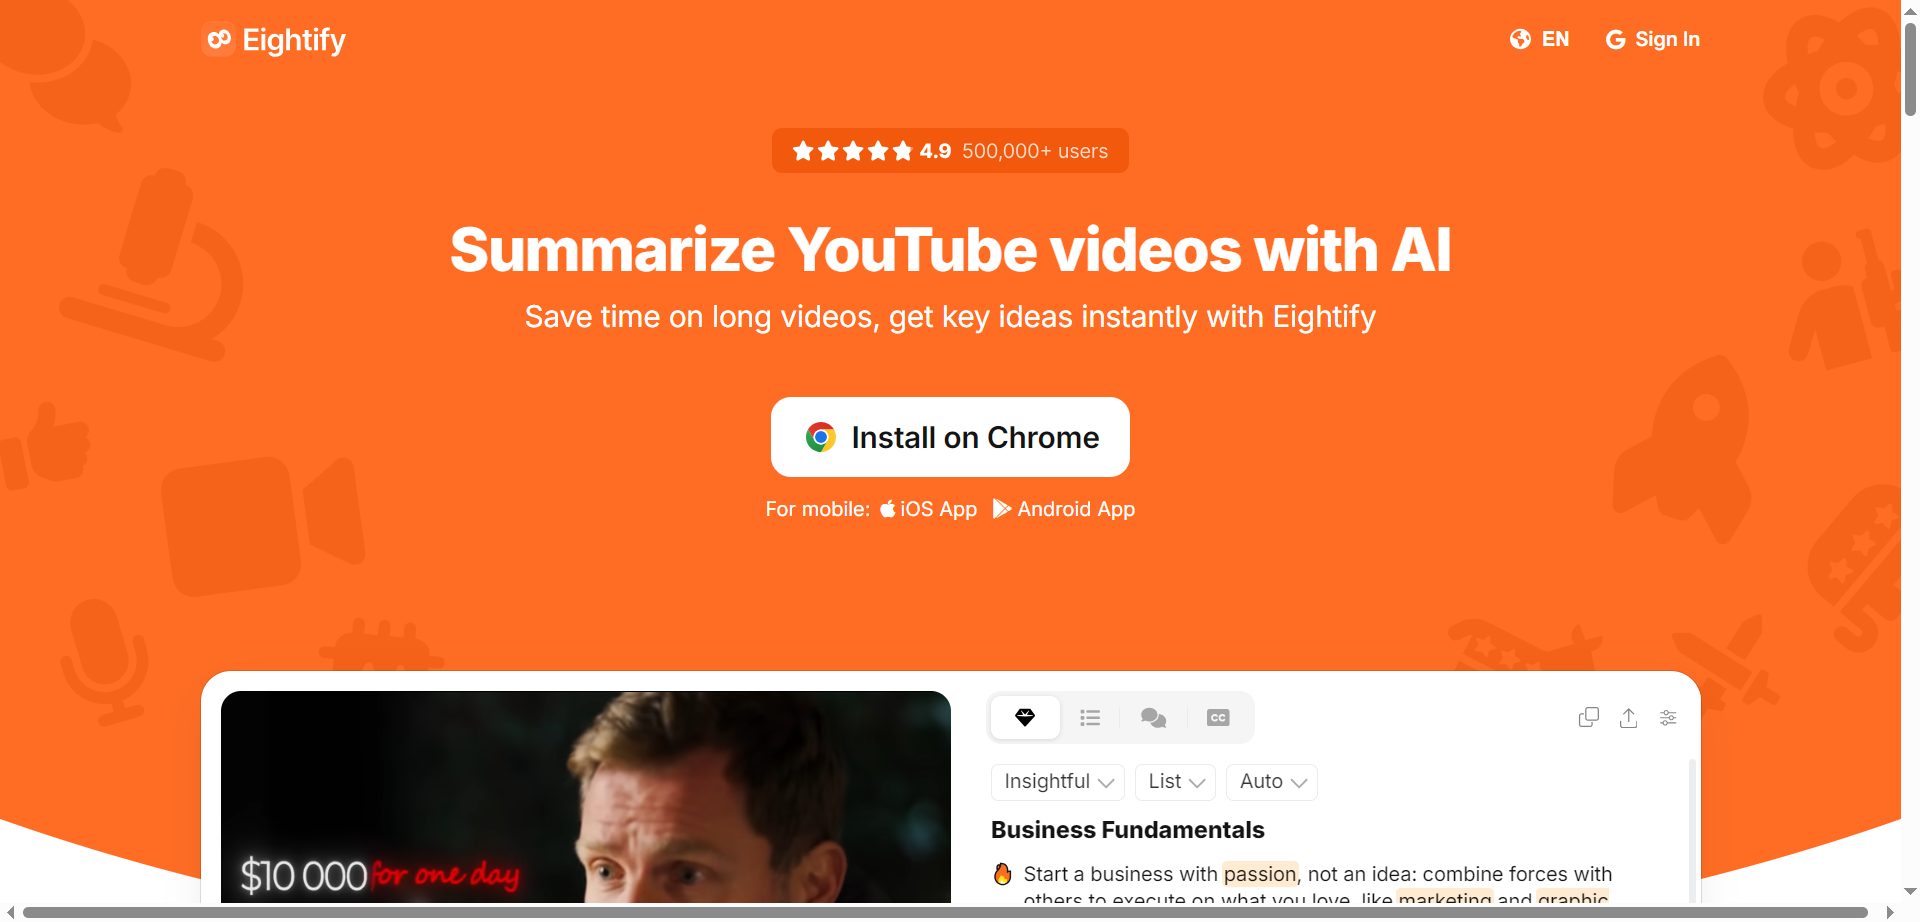
Task: Click the EN language menu
Action: click(x=1540, y=39)
